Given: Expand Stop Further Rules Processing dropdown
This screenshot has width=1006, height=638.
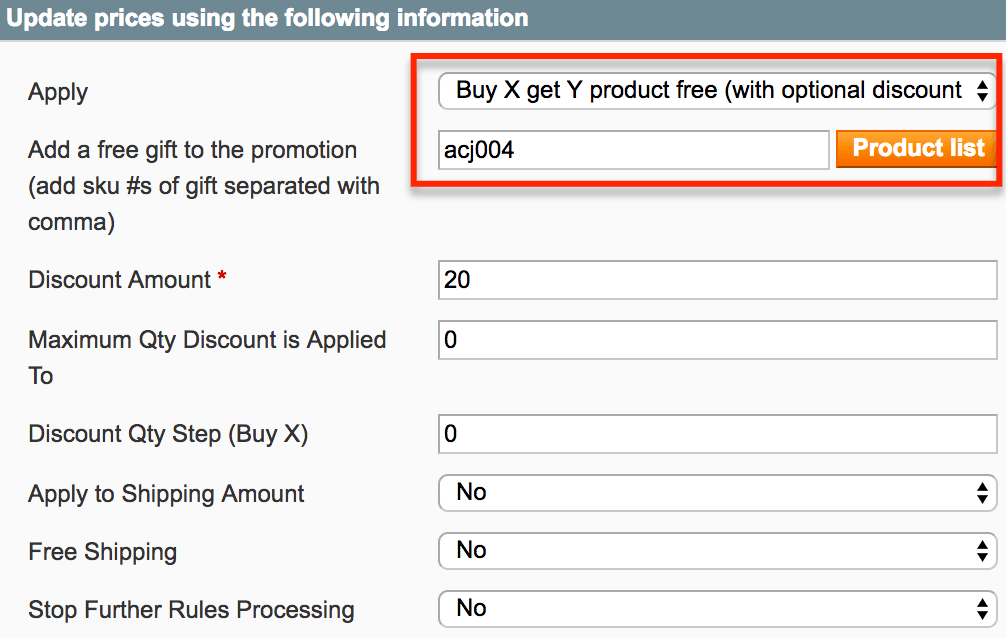Looking at the screenshot, I should pyautogui.click(x=717, y=608).
